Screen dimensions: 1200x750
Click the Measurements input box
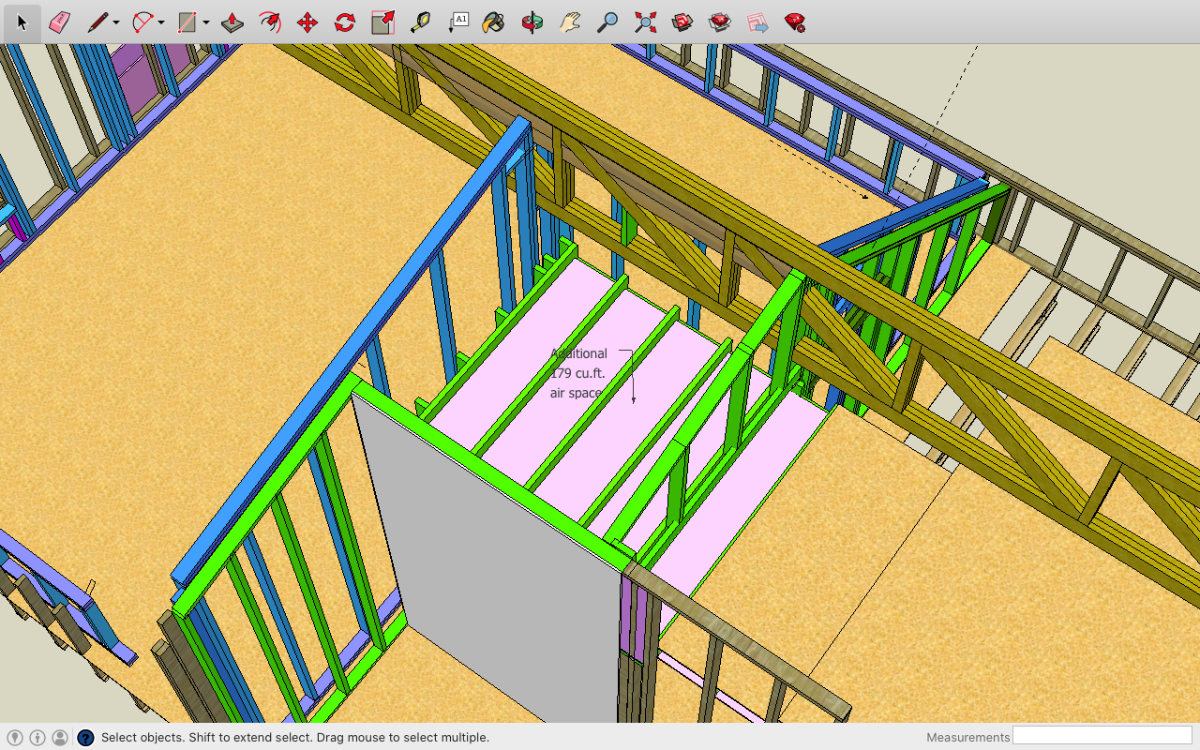[x=1102, y=737]
